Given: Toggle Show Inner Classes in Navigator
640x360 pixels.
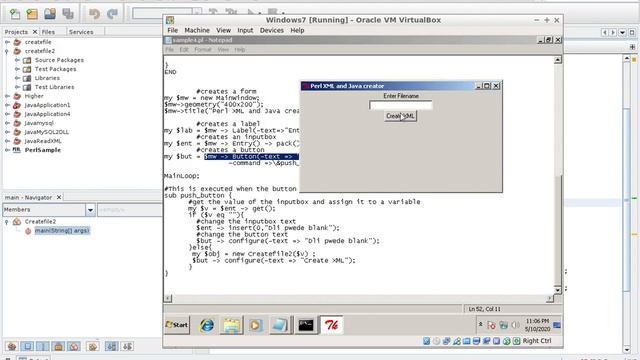Looking at the screenshot, I should [73, 347].
